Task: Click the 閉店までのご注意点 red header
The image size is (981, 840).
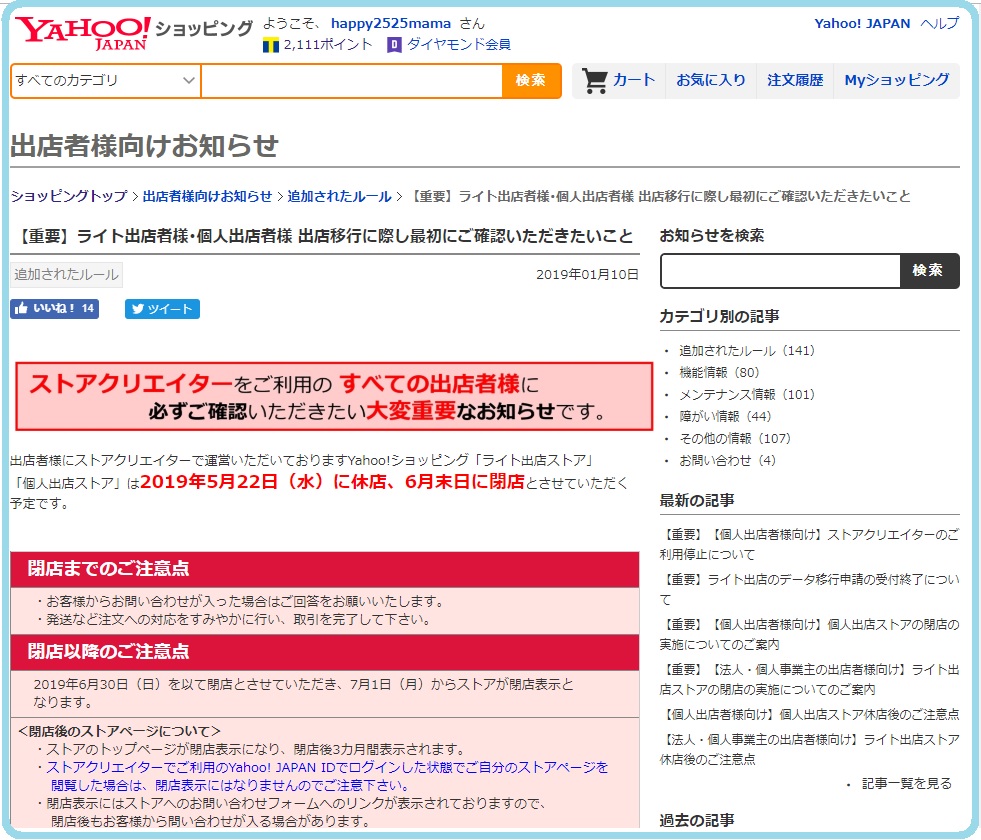Action: tap(325, 569)
